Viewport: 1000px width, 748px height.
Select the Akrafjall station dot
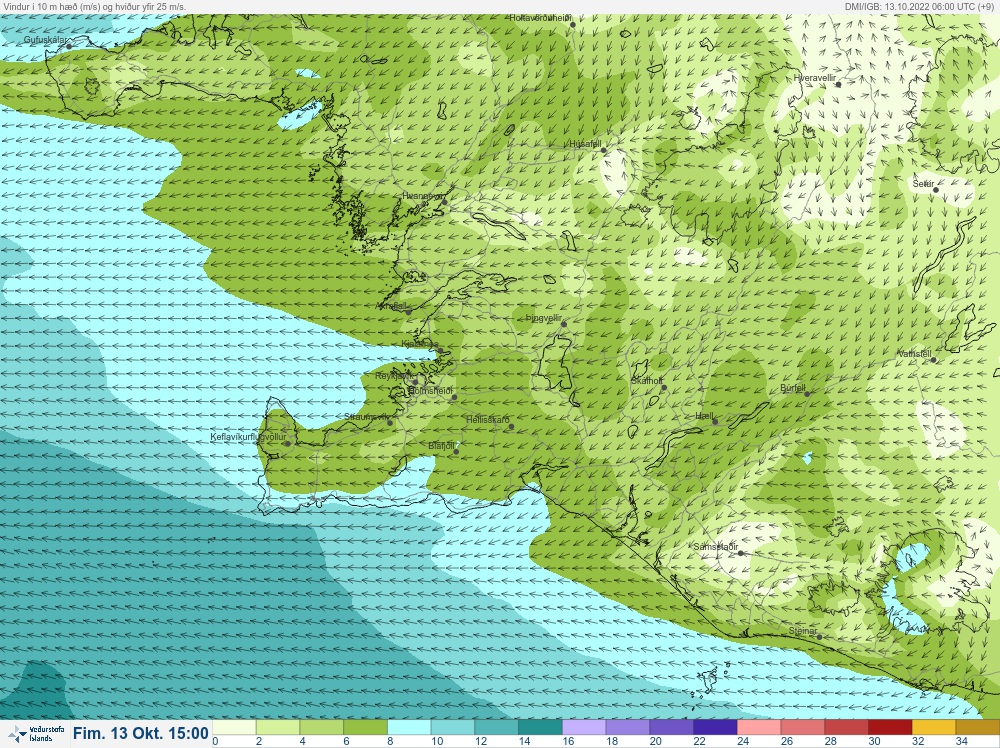pos(408,312)
